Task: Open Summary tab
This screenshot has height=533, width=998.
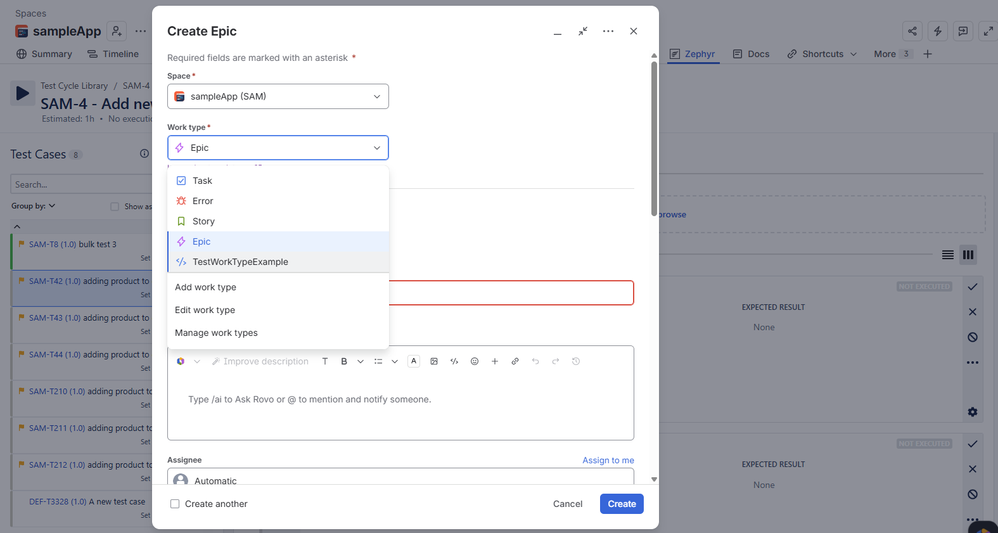Action: pos(45,54)
